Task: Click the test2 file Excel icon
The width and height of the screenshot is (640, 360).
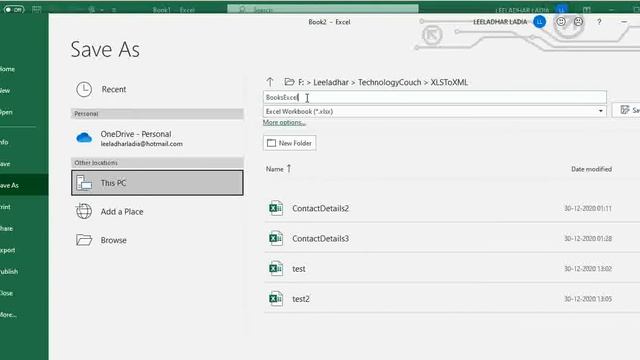Action: tap(276, 299)
